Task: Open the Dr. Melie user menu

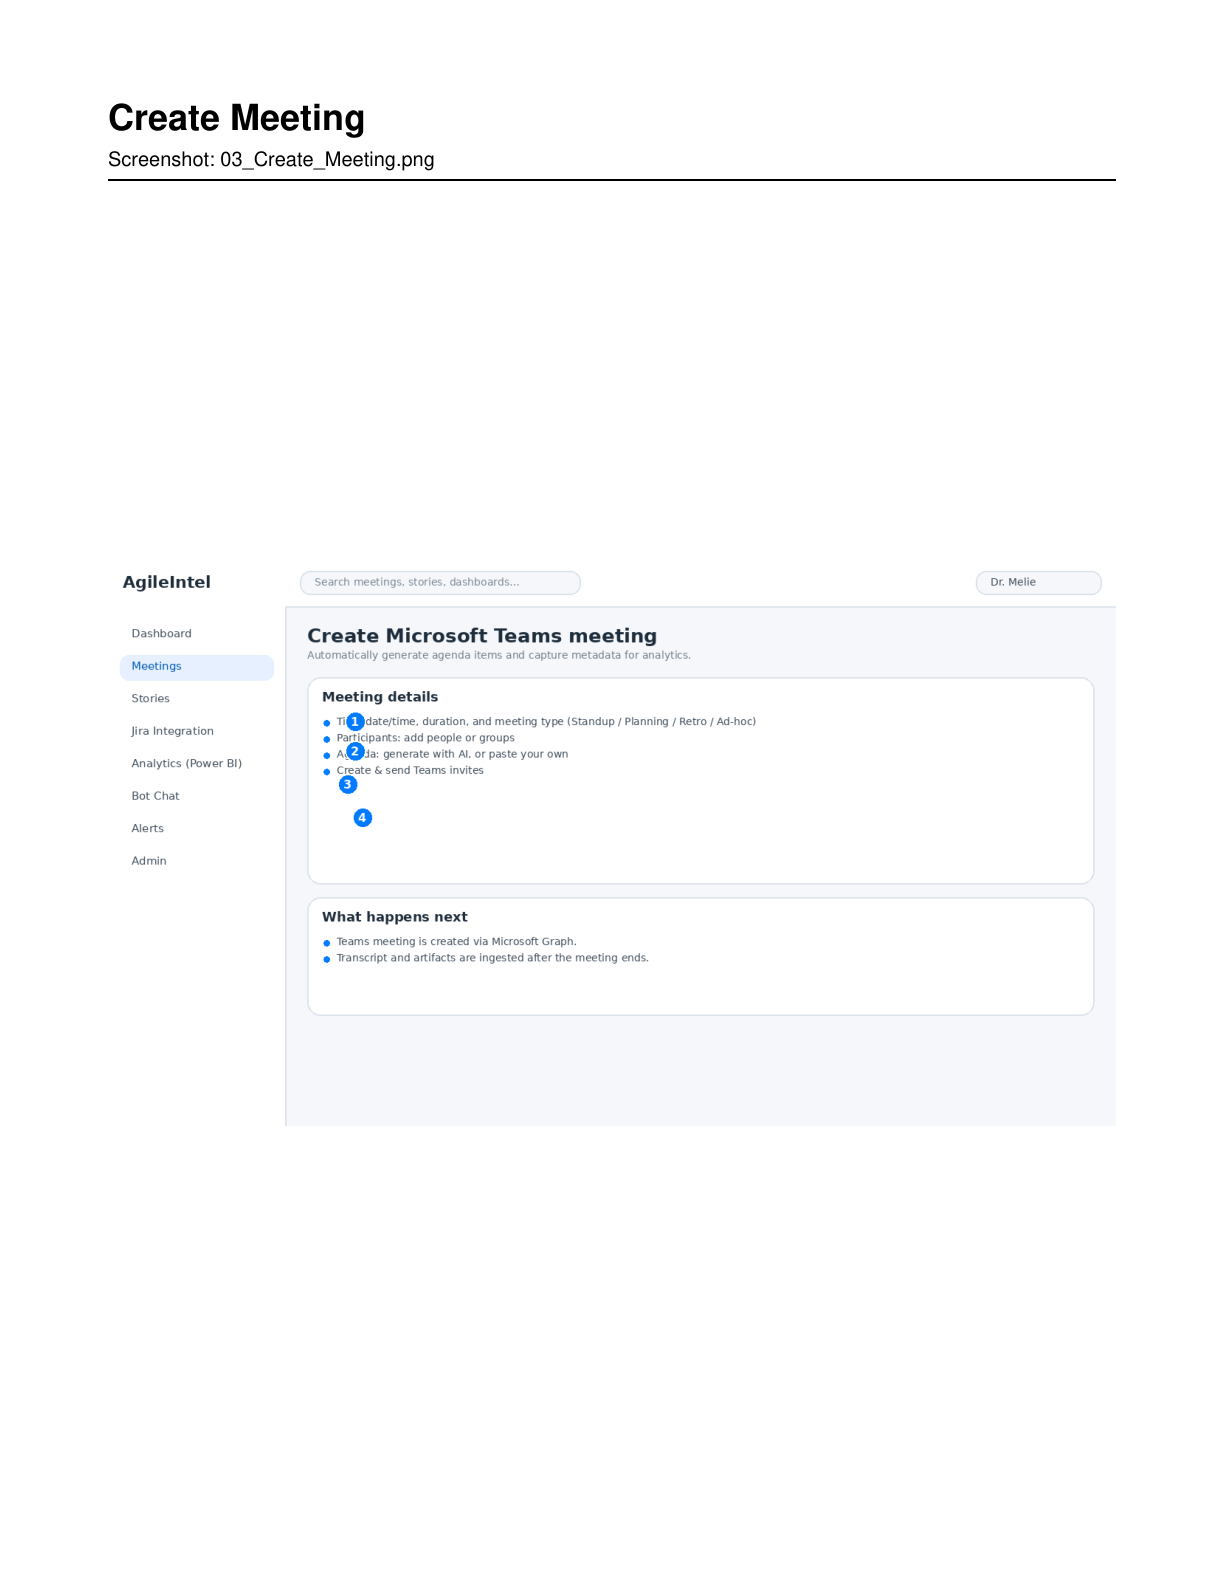Action: 1038,583
